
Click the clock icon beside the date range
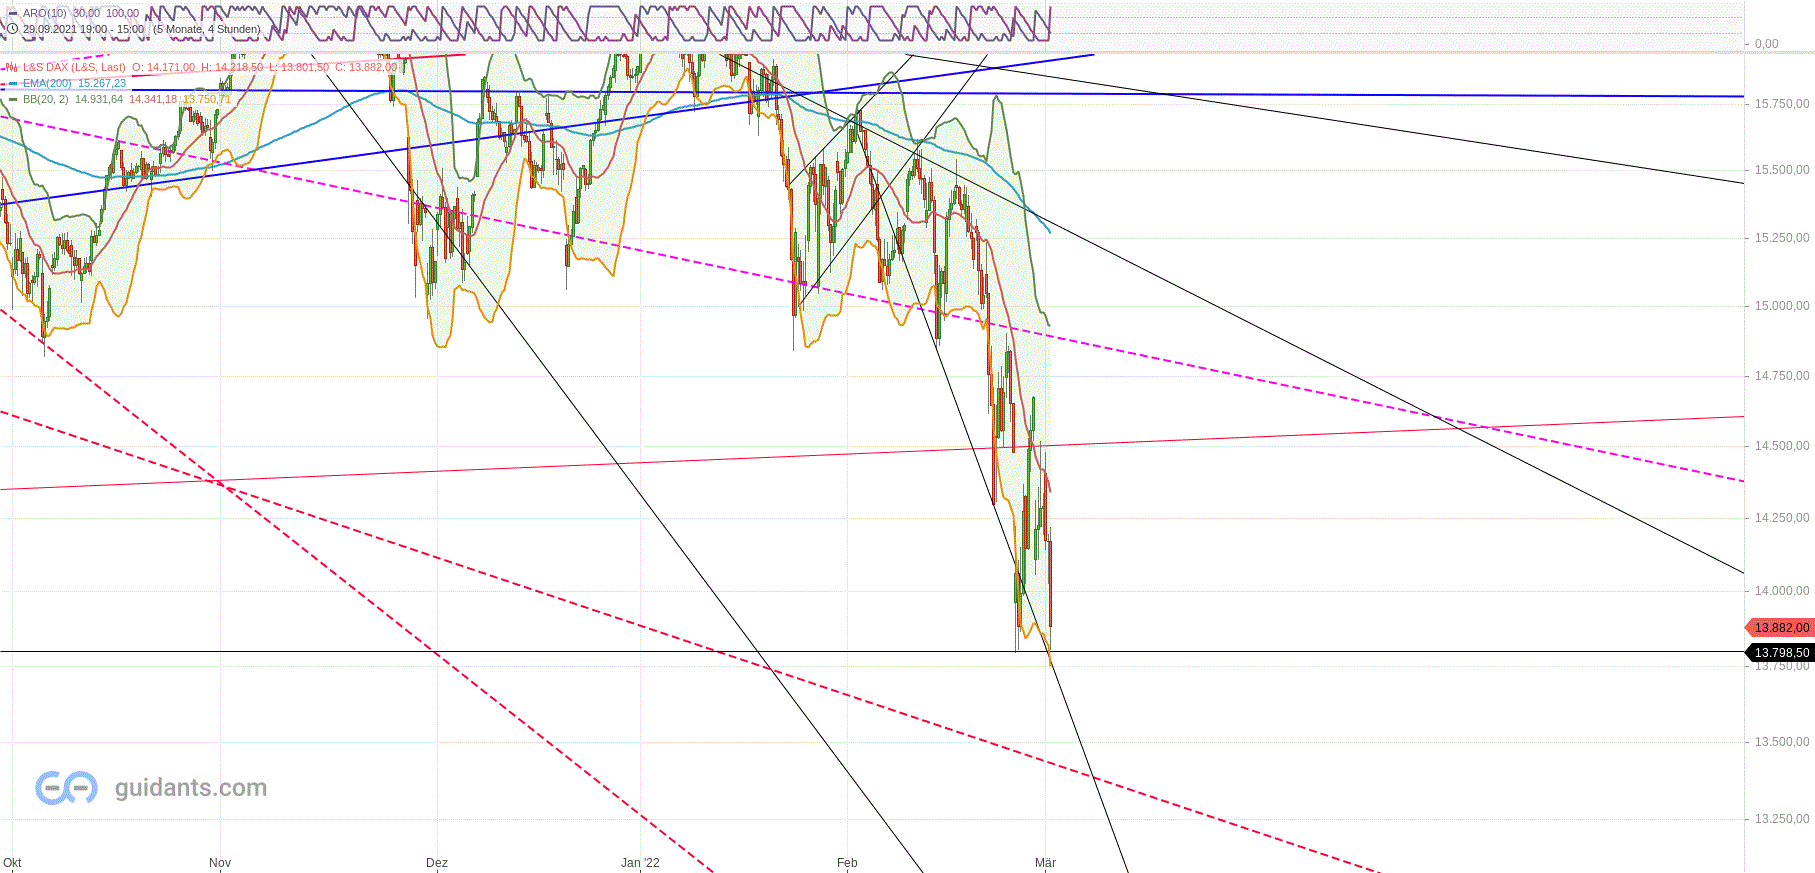point(13,29)
